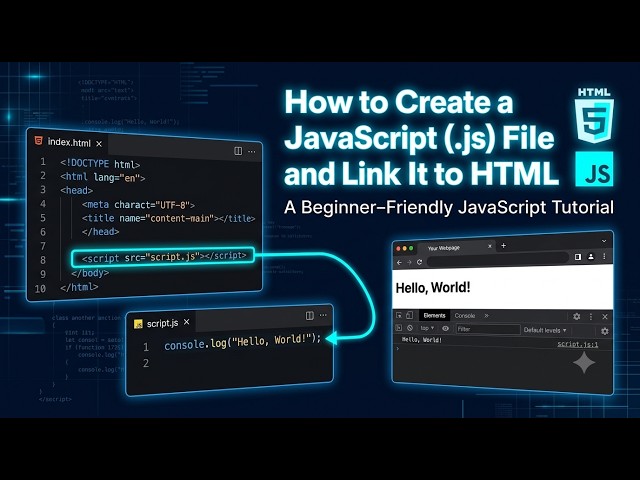This screenshot has height=480, width=640.
Task: Toggle the device toolbar in DevTools
Action: coord(409,315)
